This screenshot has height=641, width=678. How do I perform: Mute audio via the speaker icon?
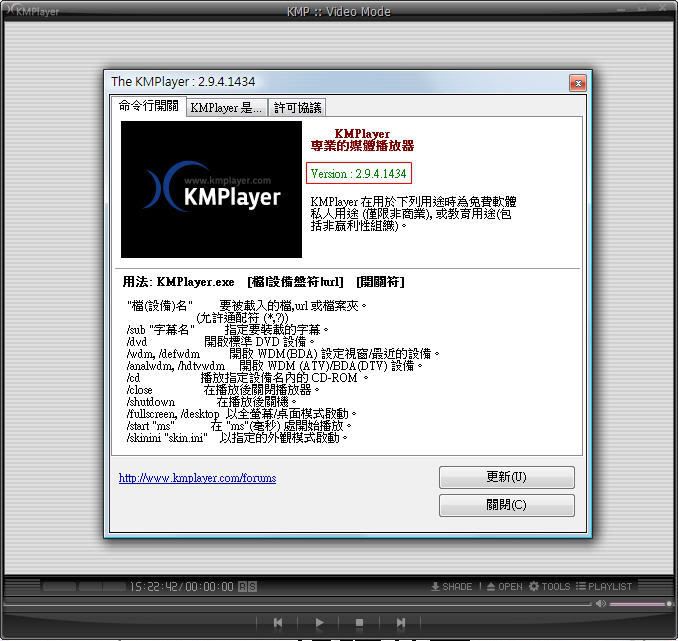tap(600, 603)
